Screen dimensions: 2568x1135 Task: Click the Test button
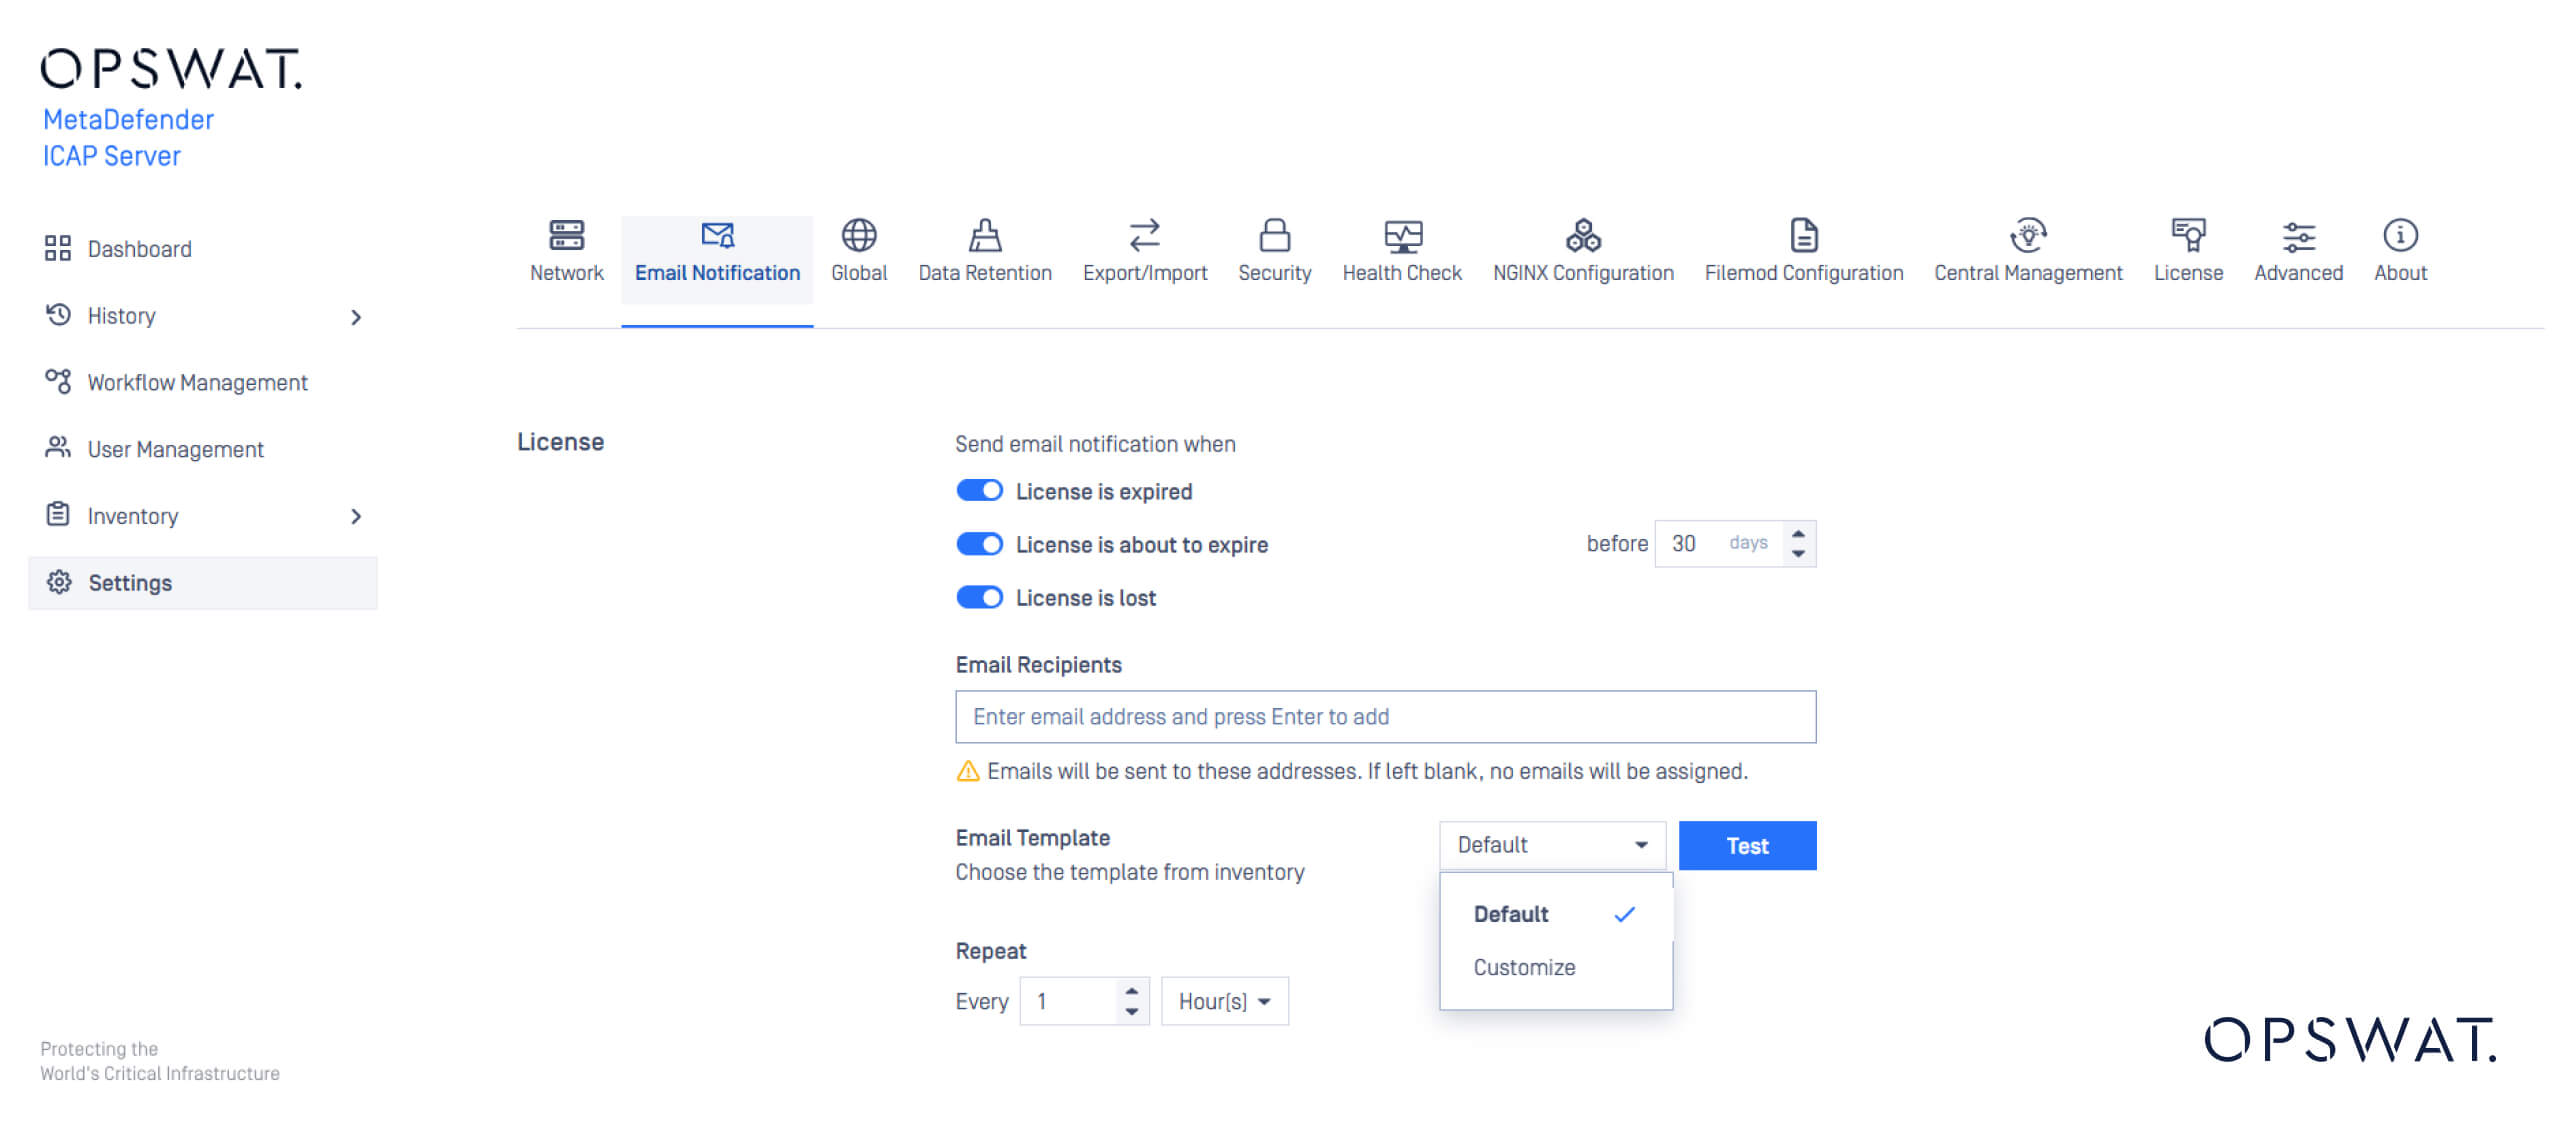pyautogui.click(x=1746, y=845)
